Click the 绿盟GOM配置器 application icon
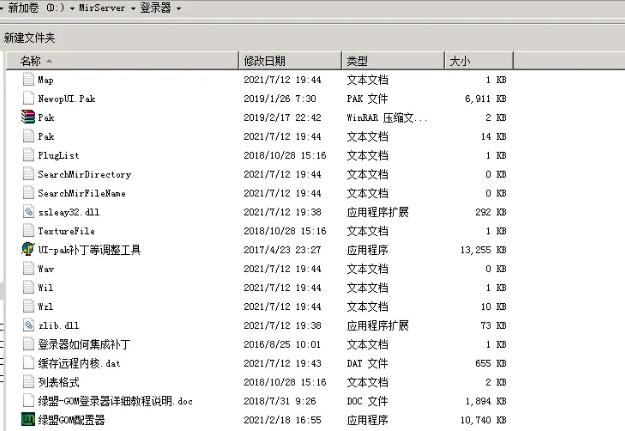 28,419
